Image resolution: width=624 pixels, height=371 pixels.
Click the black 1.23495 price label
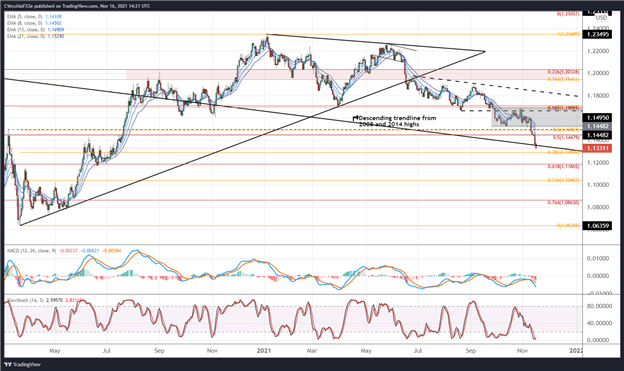click(x=597, y=35)
